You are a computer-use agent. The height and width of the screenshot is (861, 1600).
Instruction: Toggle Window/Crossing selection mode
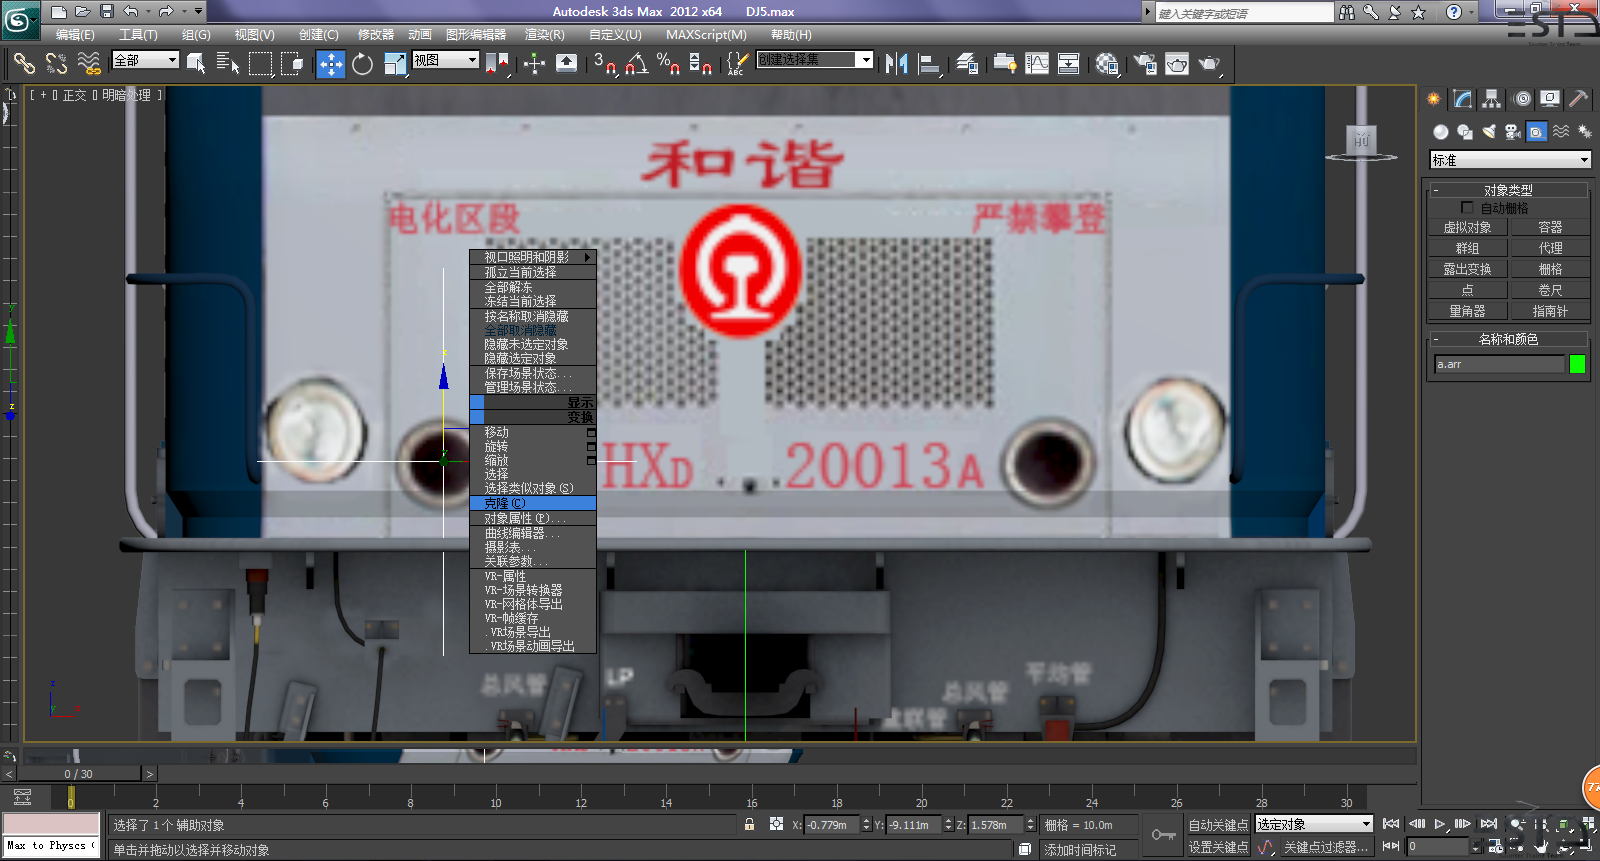[x=292, y=64]
